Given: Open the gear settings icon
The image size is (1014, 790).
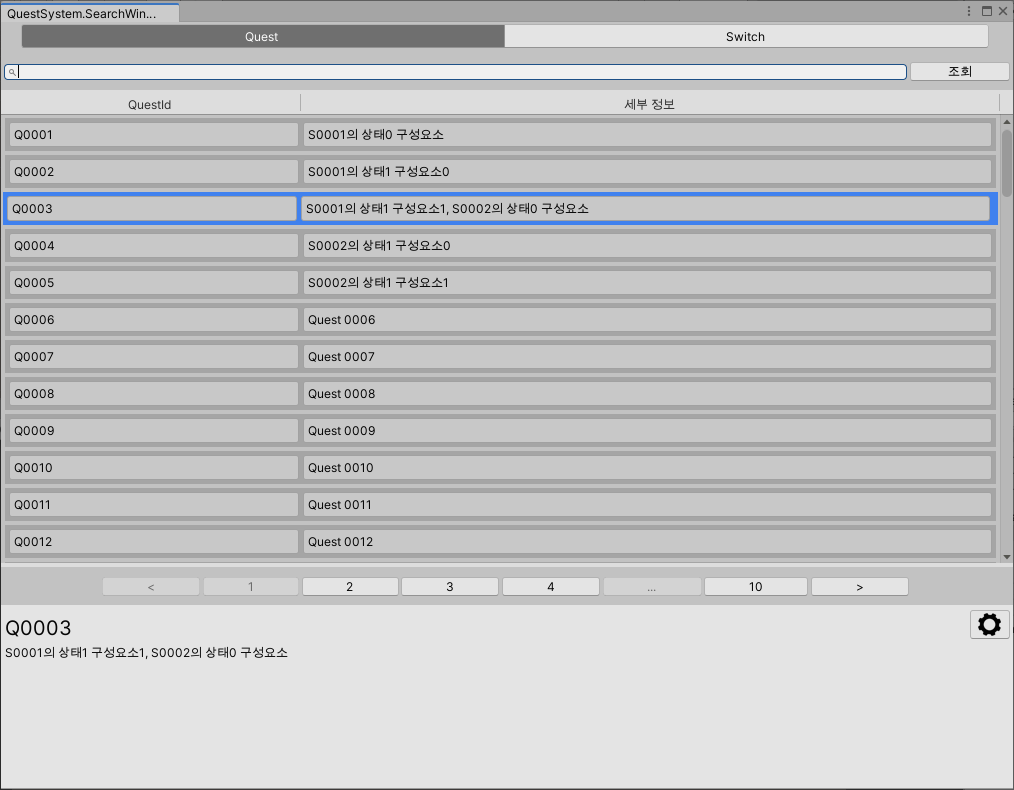Looking at the screenshot, I should pyautogui.click(x=989, y=625).
